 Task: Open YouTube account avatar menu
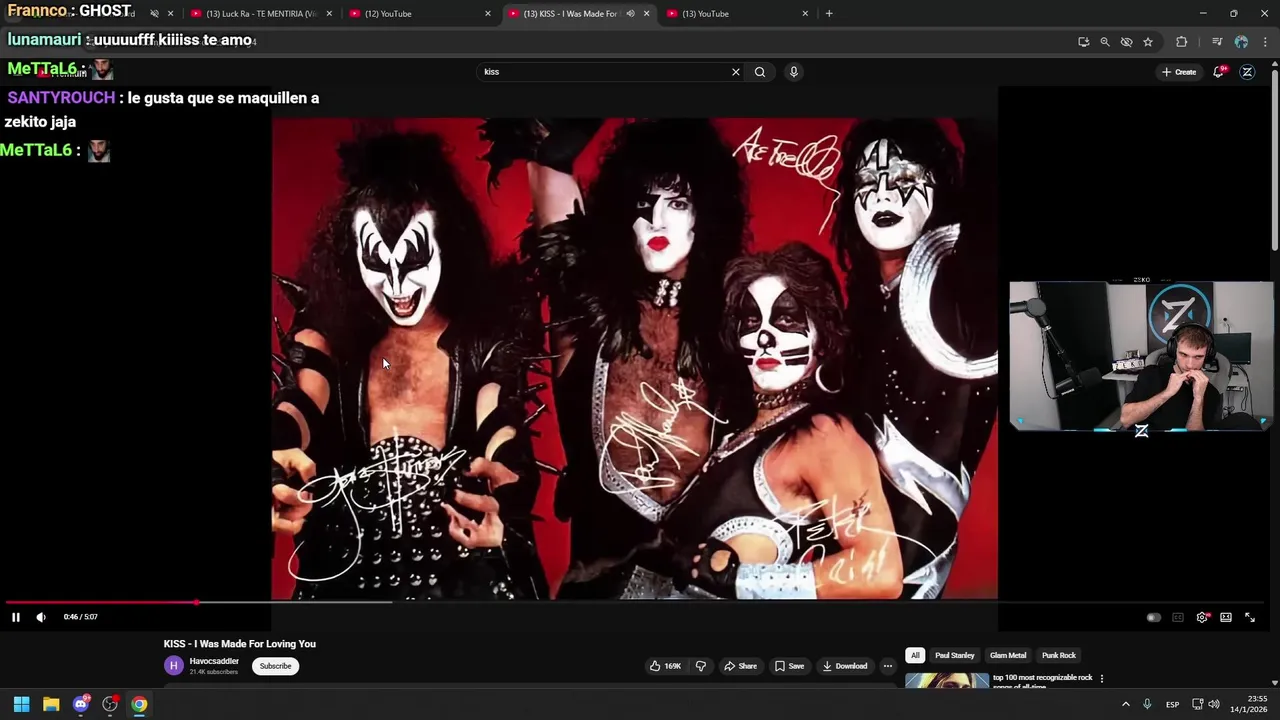[x=1247, y=72]
